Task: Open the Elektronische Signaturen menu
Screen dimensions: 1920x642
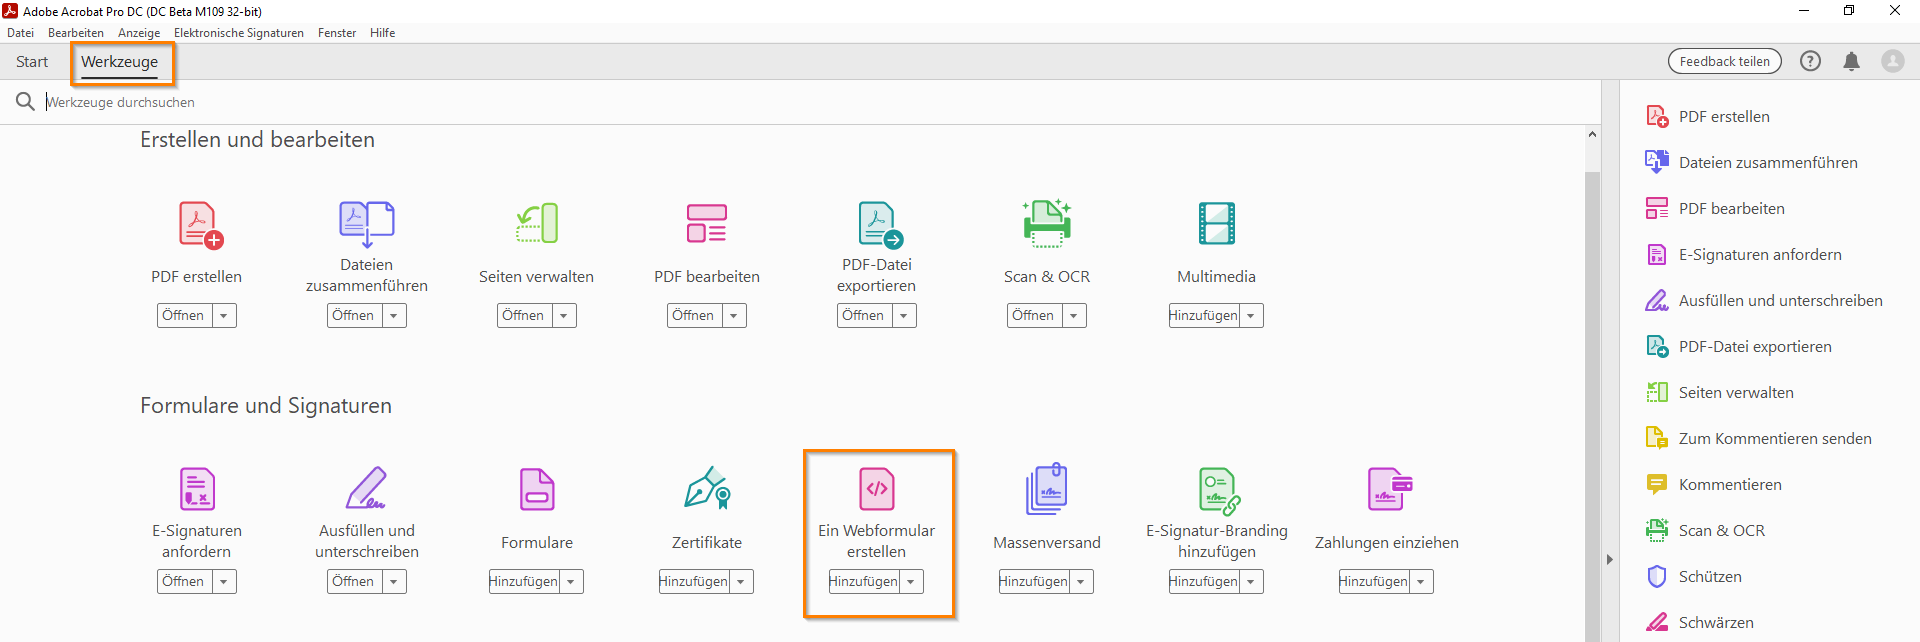Action: tap(239, 33)
